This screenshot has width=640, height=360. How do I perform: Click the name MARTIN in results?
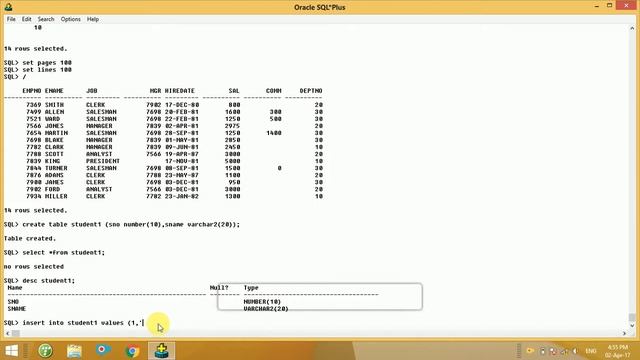(x=56, y=133)
